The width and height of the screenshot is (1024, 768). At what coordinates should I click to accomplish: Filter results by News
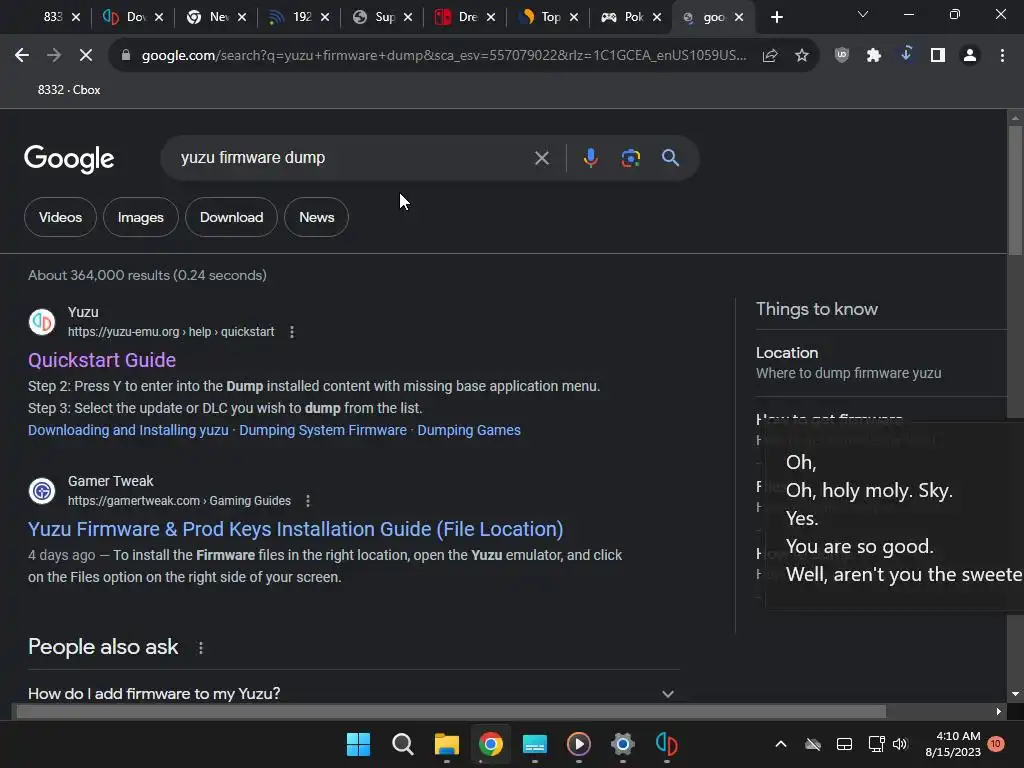[317, 217]
